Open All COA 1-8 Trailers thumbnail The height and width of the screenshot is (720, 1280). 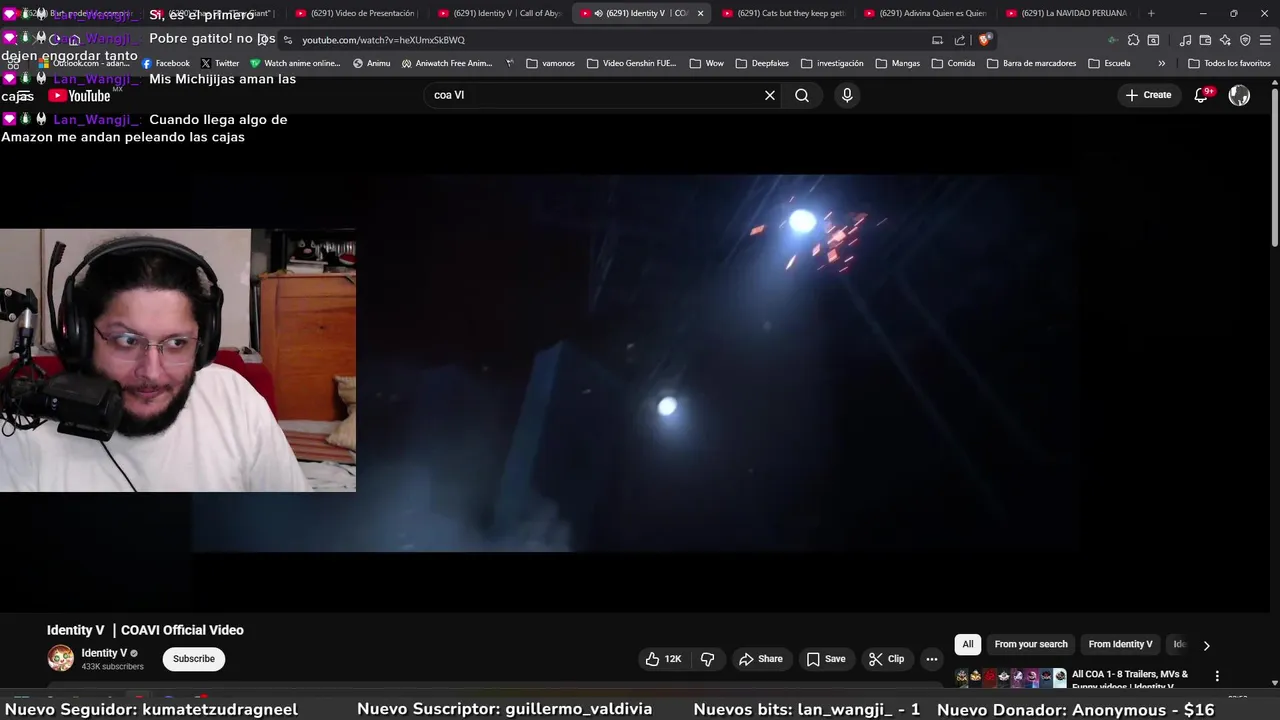pyautogui.click(x=1011, y=677)
